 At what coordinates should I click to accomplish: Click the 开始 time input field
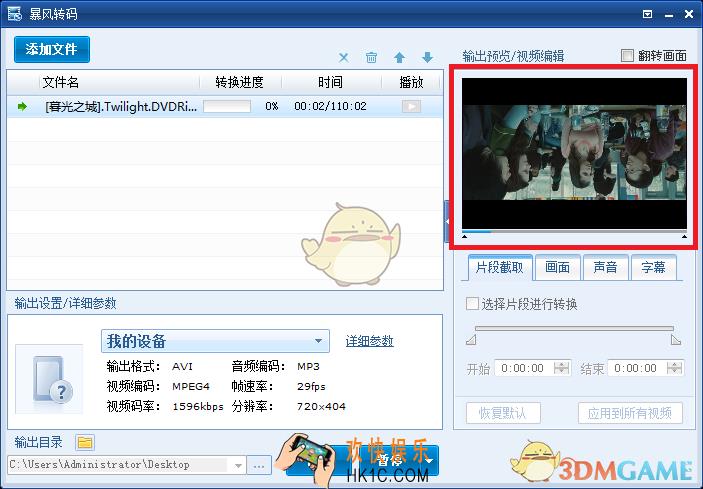(x=524, y=368)
